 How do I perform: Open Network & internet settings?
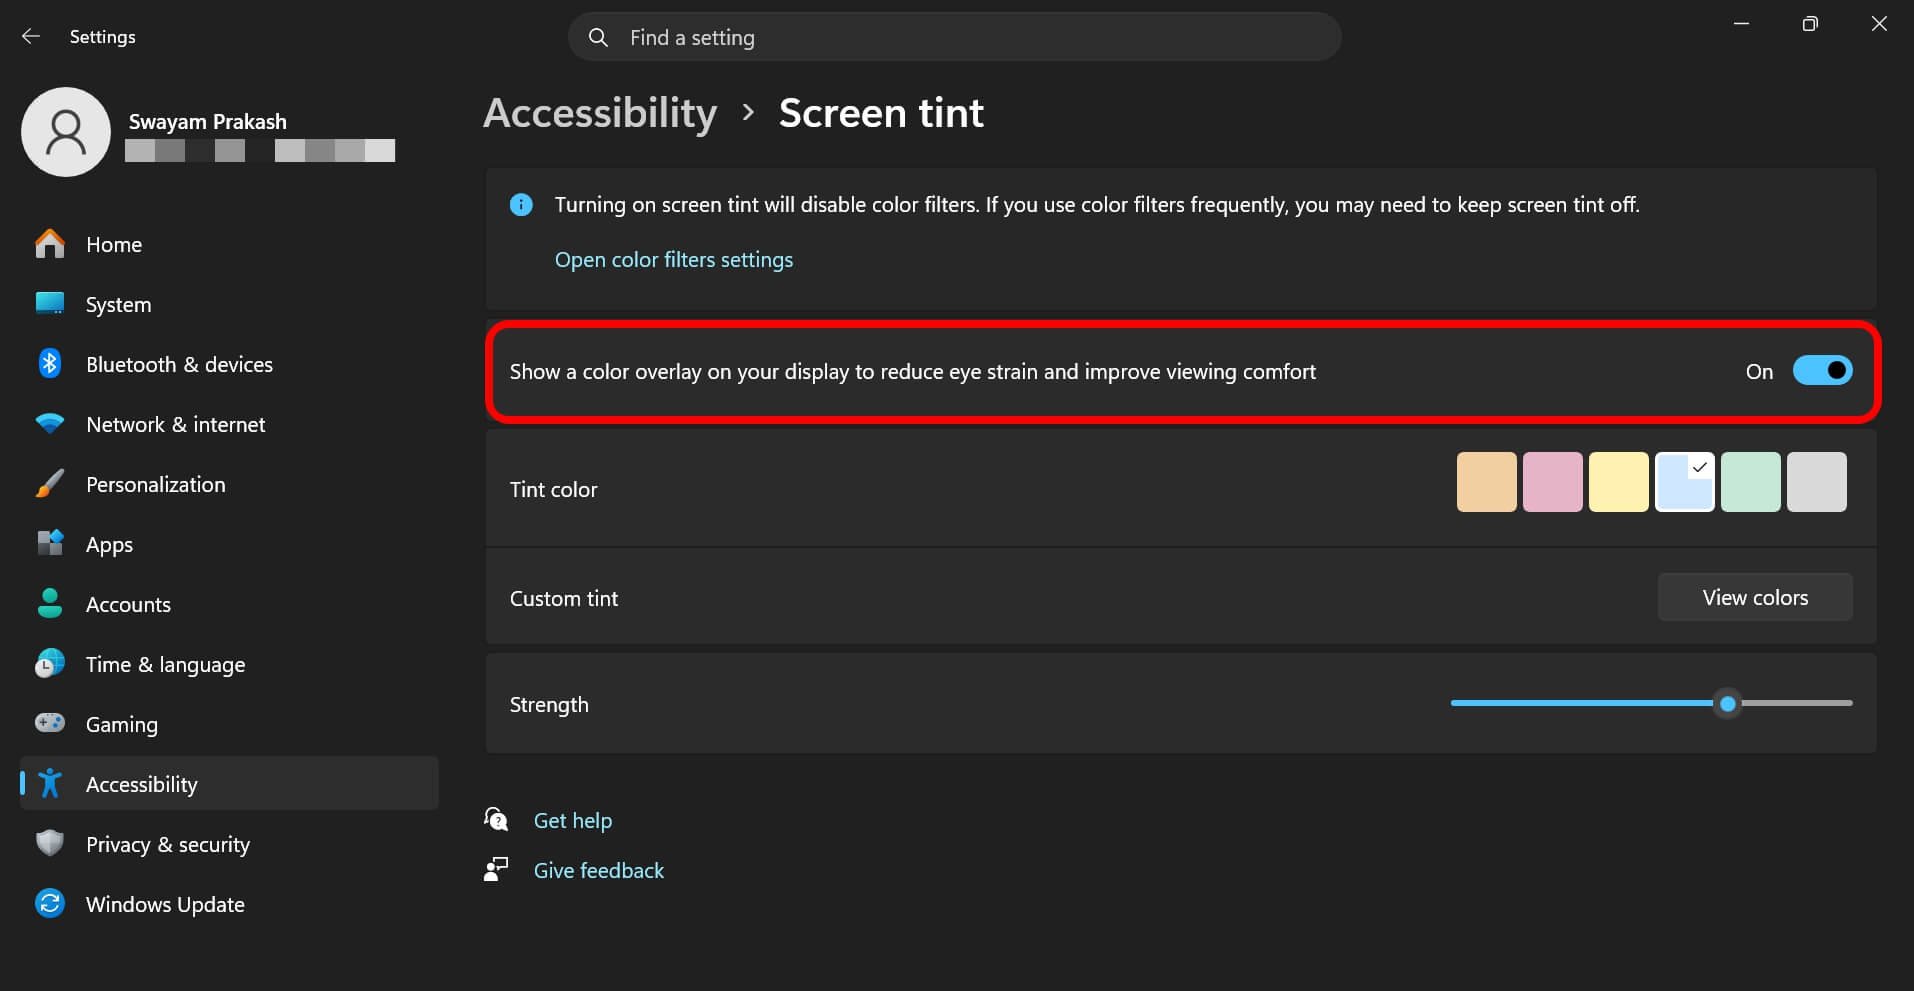(229, 424)
